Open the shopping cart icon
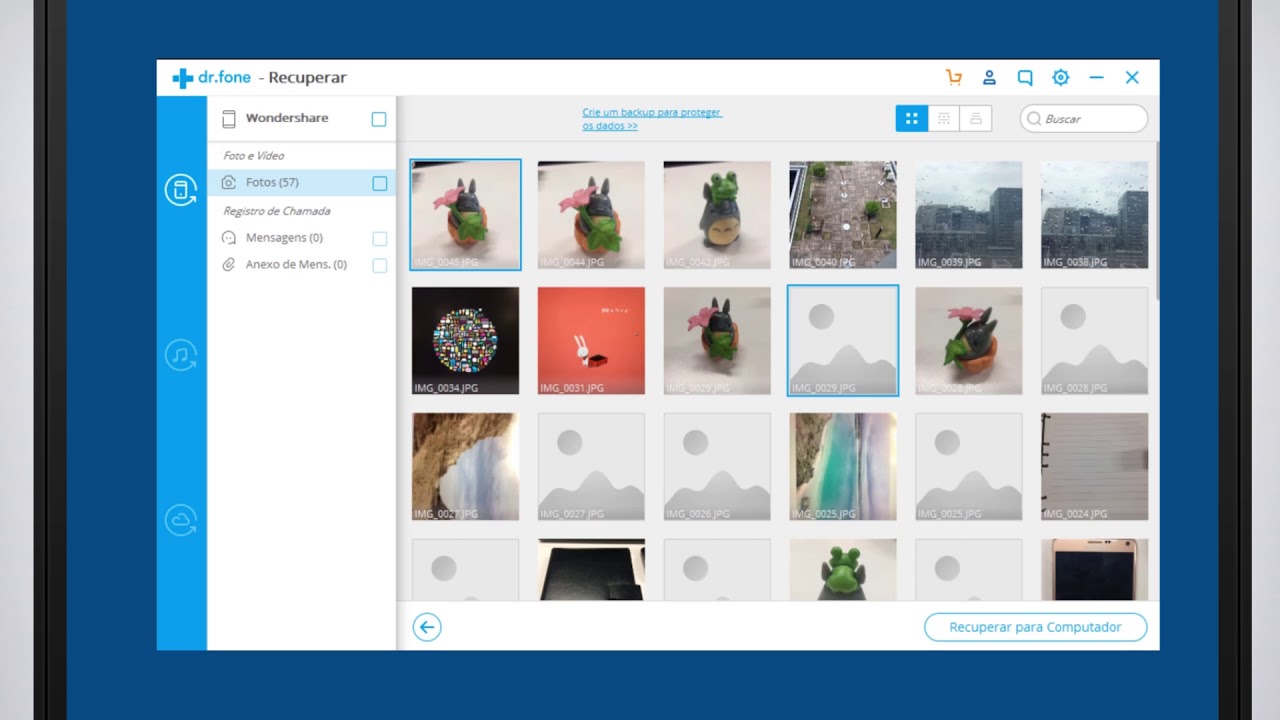The width and height of the screenshot is (1280, 720). 954,77
